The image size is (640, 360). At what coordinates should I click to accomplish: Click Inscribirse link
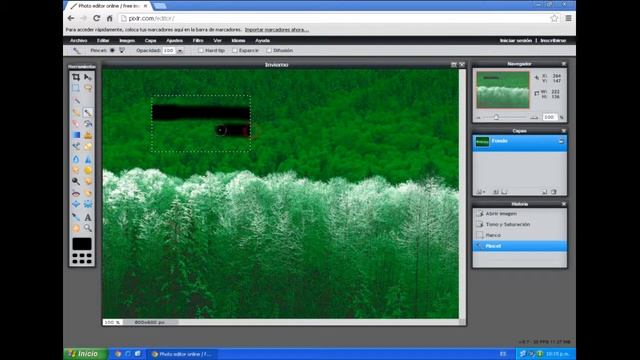[553, 40]
